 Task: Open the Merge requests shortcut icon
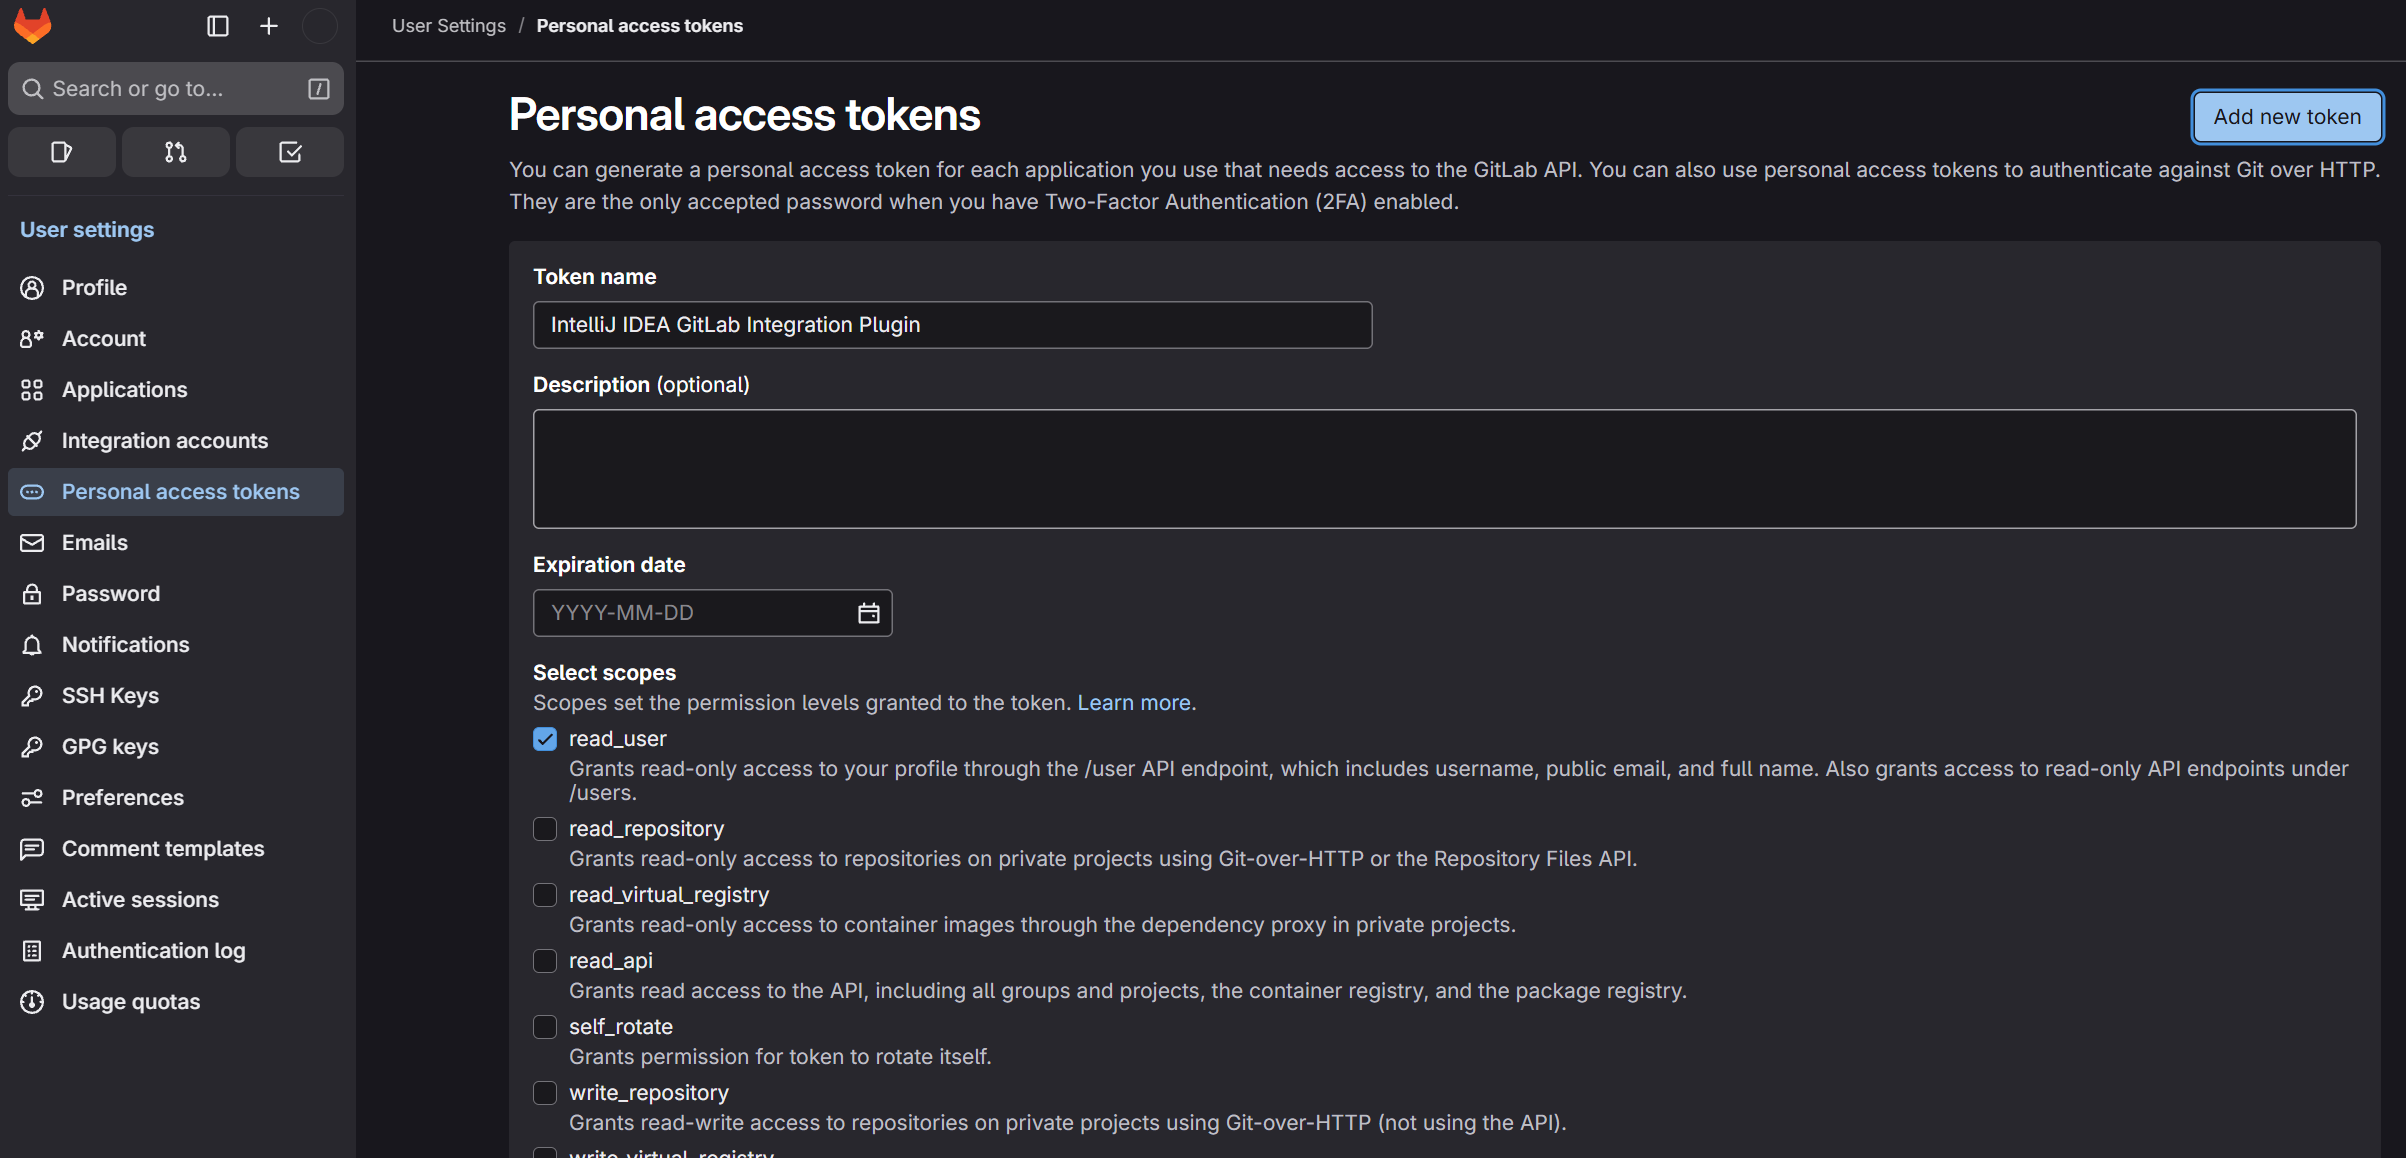(176, 152)
